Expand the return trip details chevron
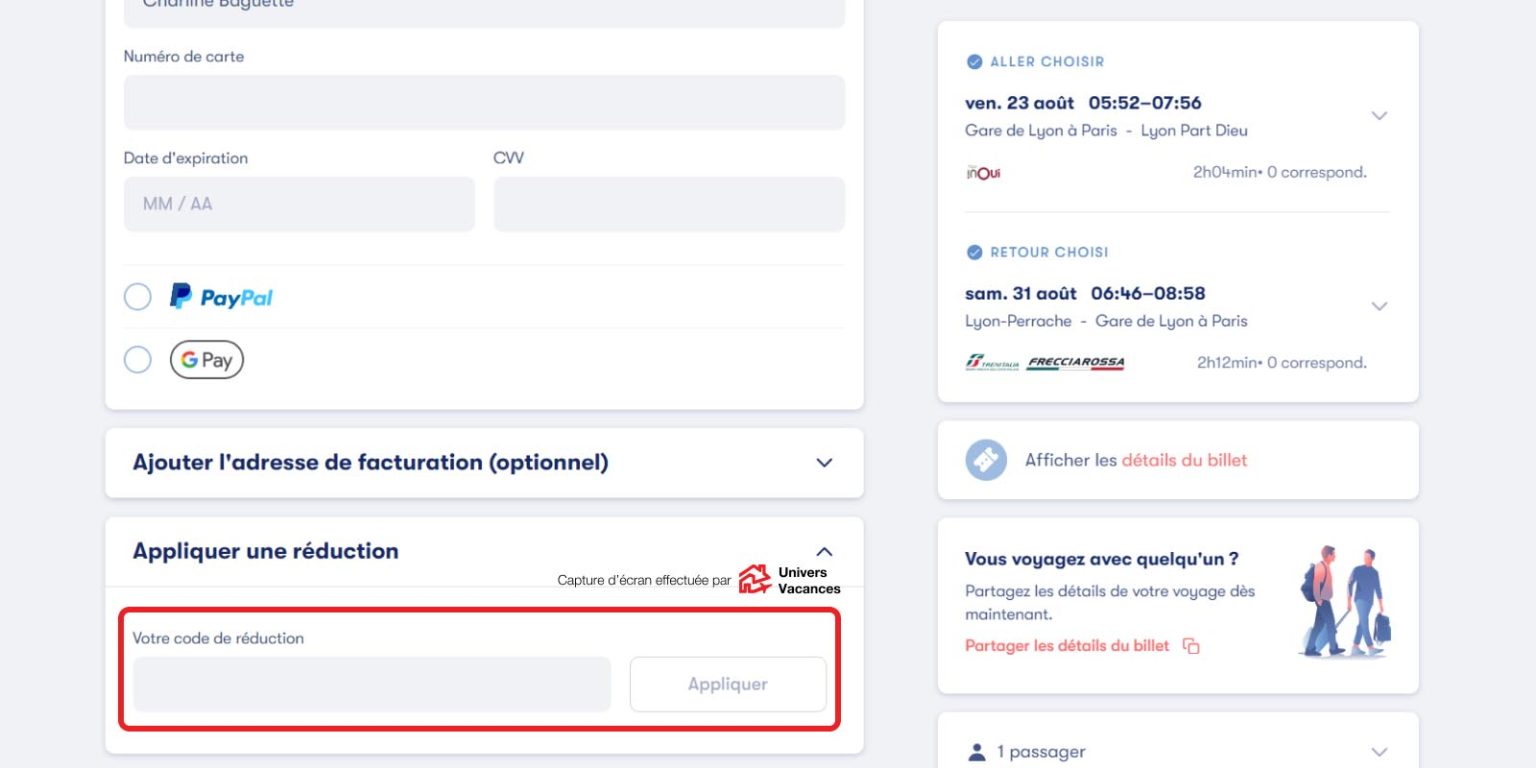The width and height of the screenshot is (1536, 768). [x=1379, y=306]
